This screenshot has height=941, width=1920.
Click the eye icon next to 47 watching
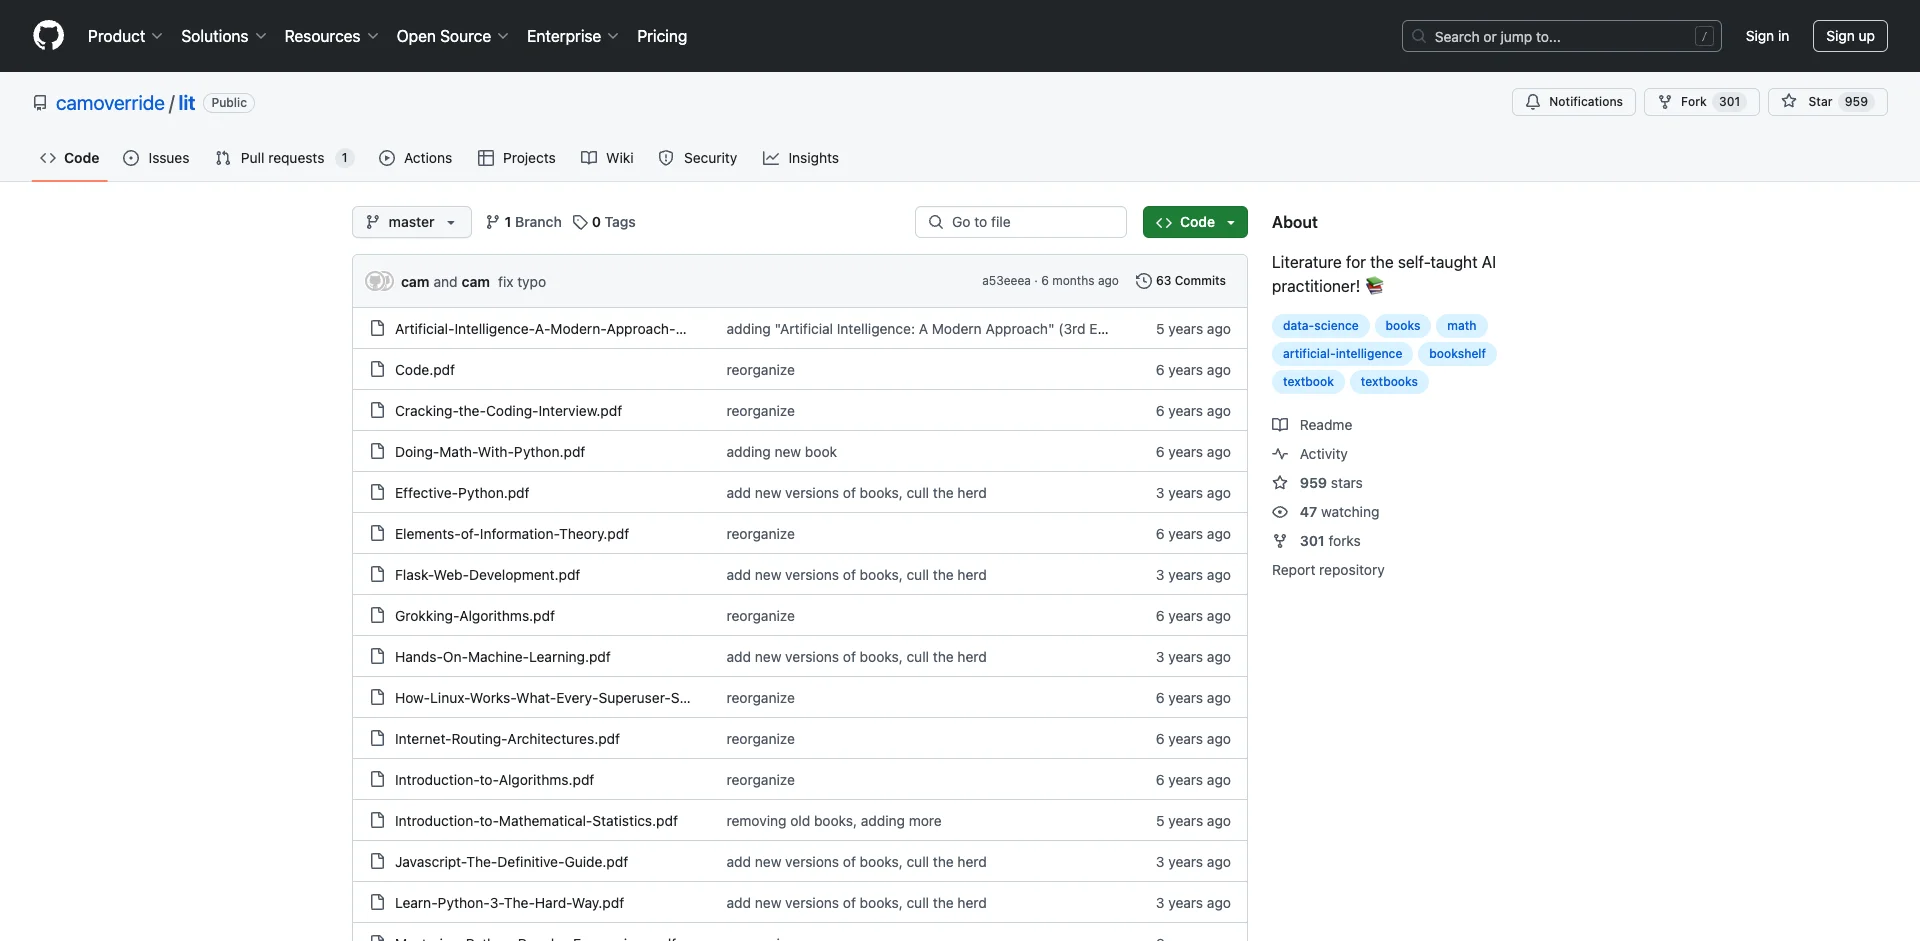pos(1280,512)
